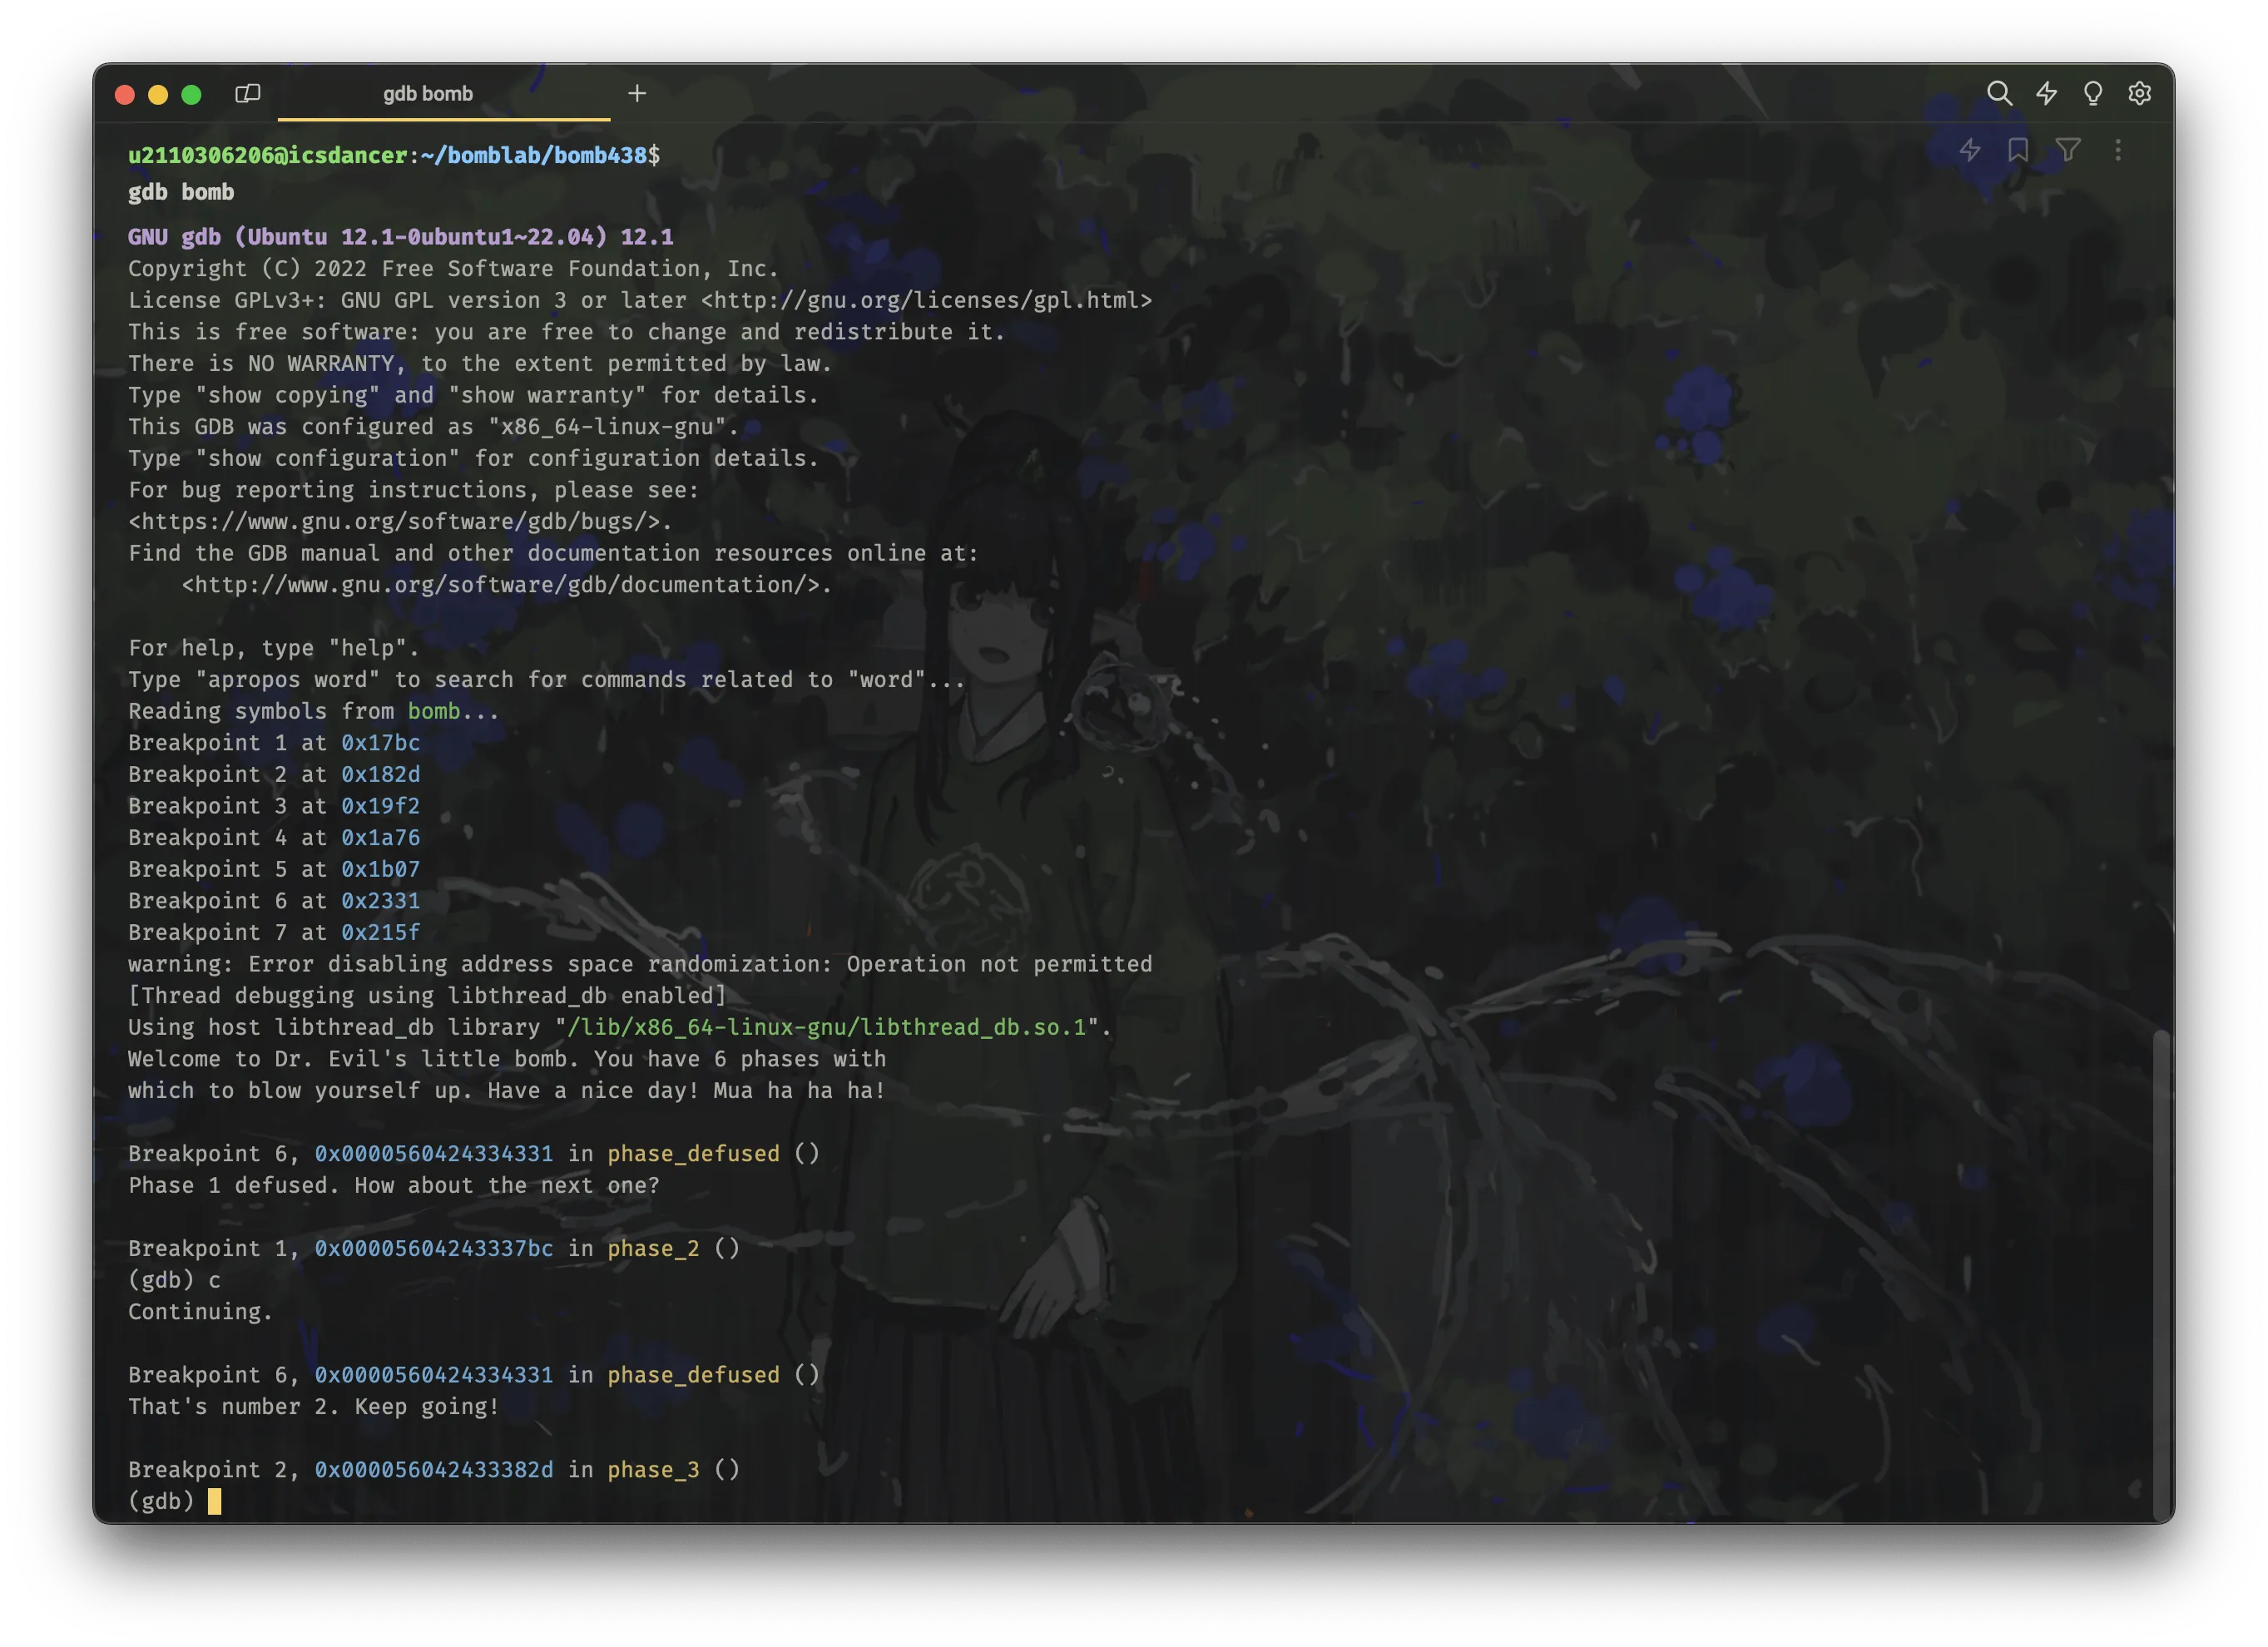Image resolution: width=2268 pixels, height=1647 pixels.
Task: Toggle the split pane icon
Action: click(247, 93)
